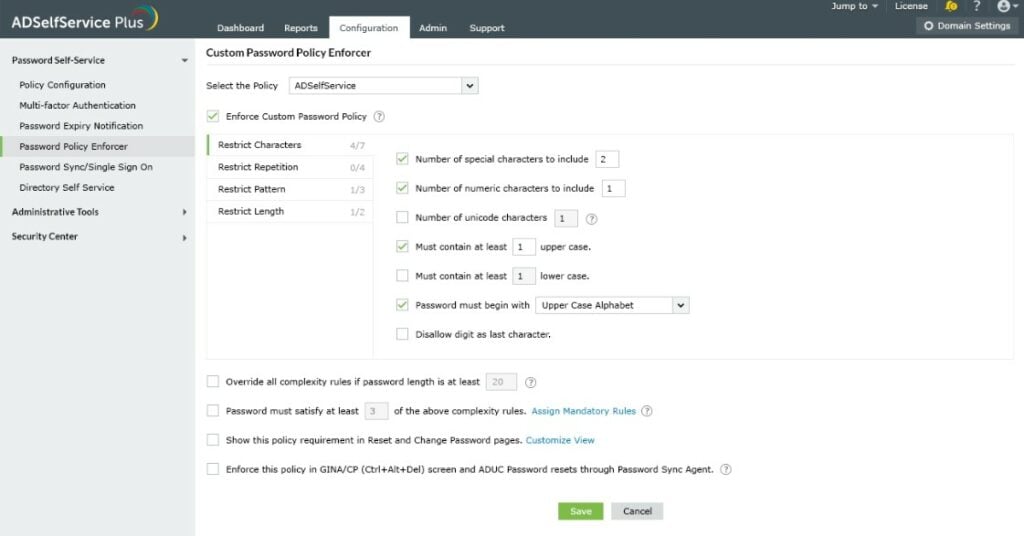
Task: Select Restrict Characters tab
Action: 290,145
